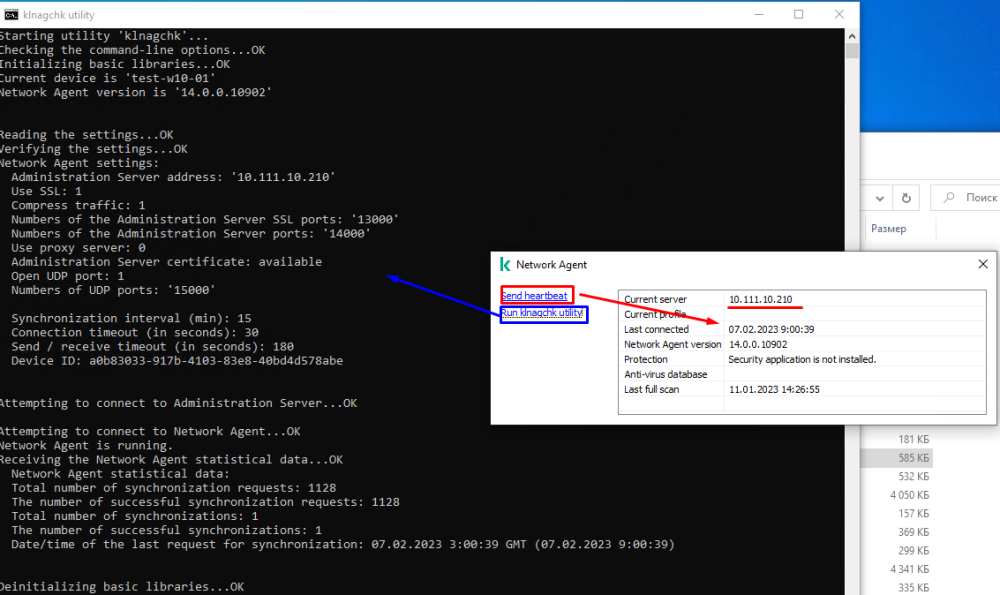Click the 'Use SSL: 1' console line
This screenshot has width=1000, height=595.
[46, 191]
